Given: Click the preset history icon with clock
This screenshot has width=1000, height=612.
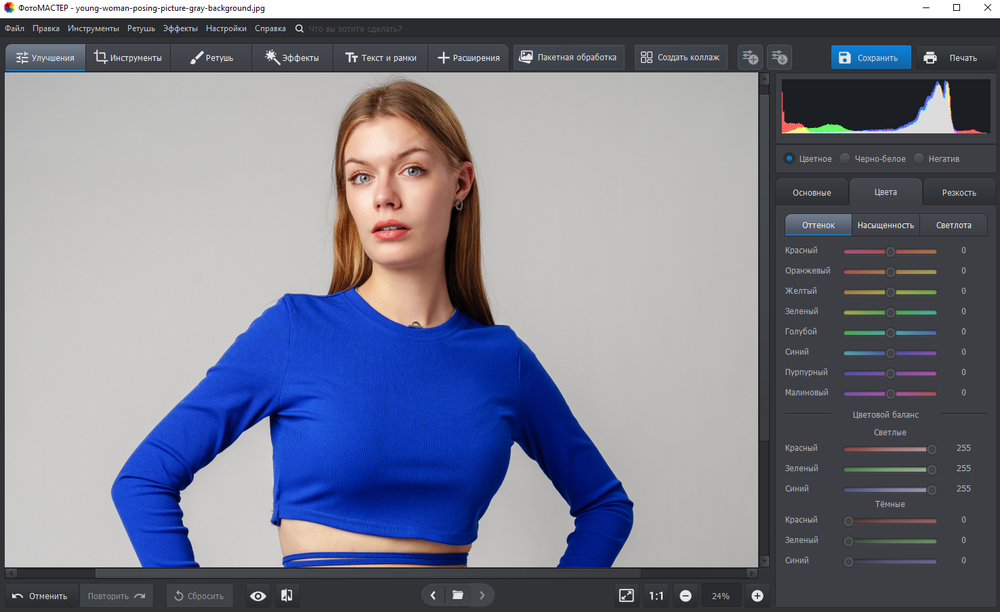Looking at the screenshot, I should 779,57.
